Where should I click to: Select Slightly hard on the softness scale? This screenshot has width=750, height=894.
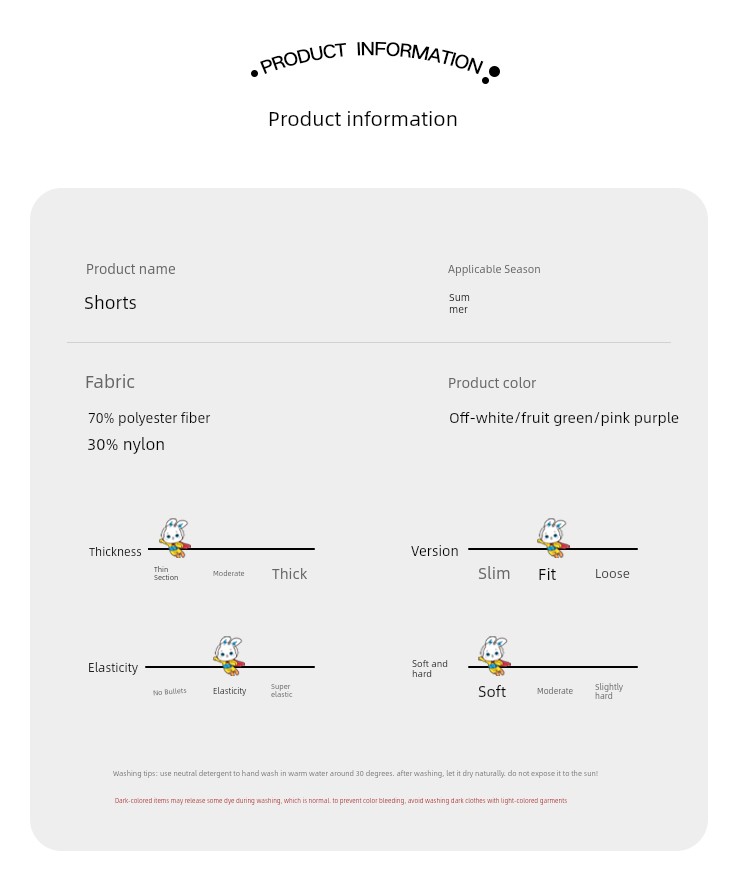(609, 691)
